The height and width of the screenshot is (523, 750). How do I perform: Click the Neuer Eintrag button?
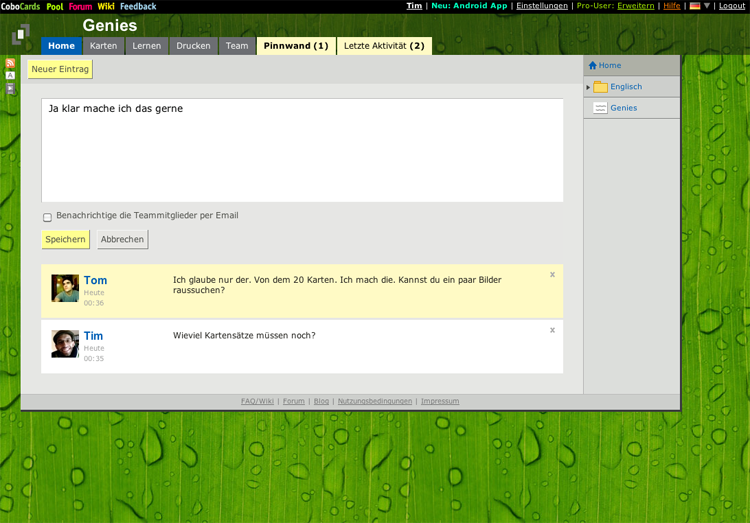coord(61,69)
